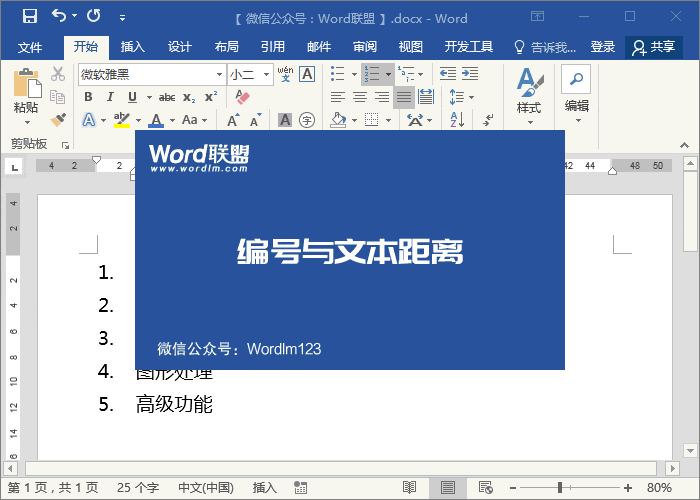700x500 pixels.
Task: Click the Shrink Font icon
Action: click(255, 120)
